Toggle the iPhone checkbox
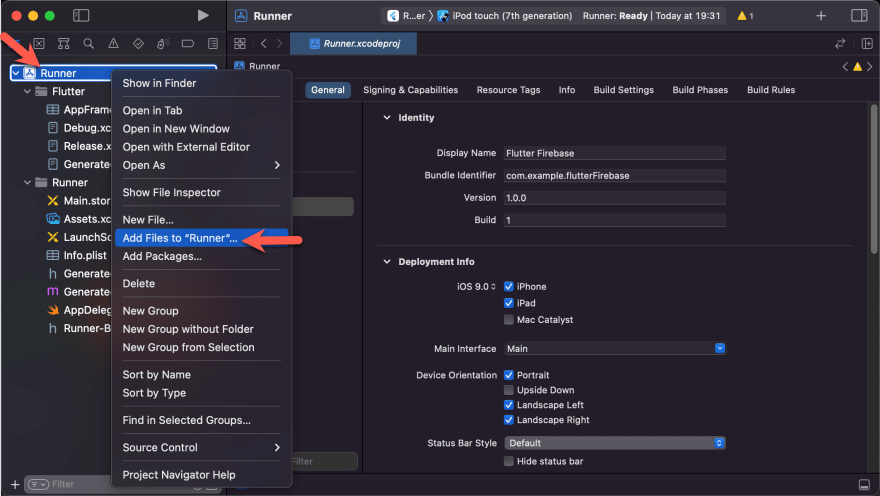This screenshot has width=880, height=496. tap(508, 286)
